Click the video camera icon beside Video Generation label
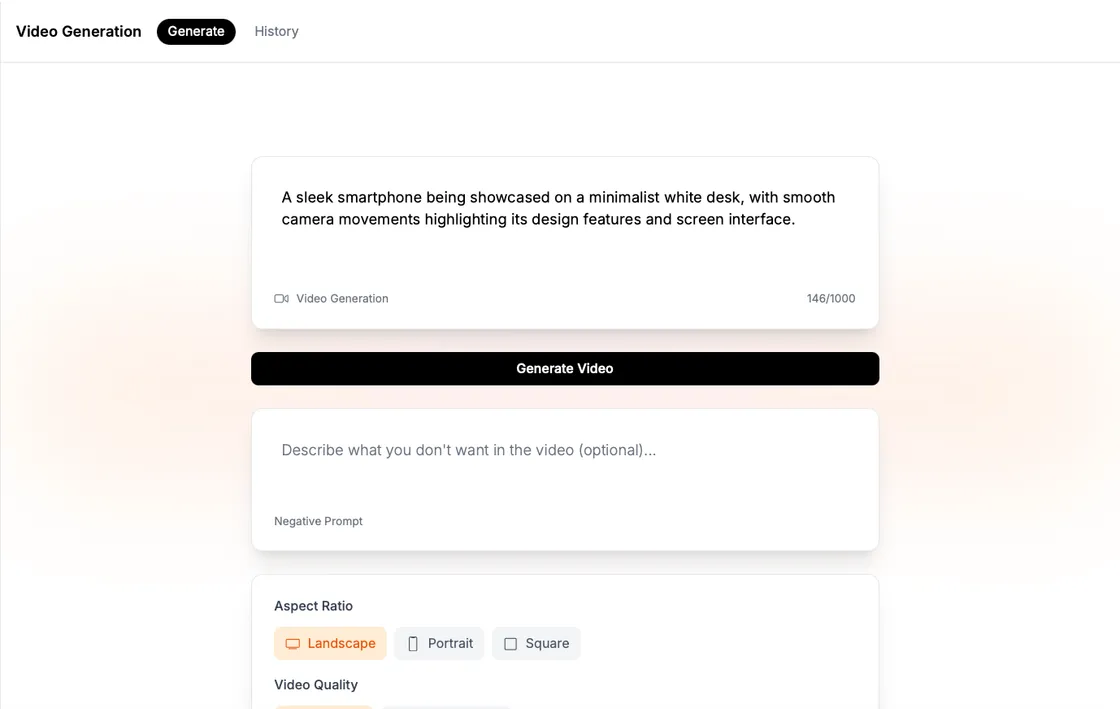This screenshot has width=1120, height=709. click(x=281, y=298)
